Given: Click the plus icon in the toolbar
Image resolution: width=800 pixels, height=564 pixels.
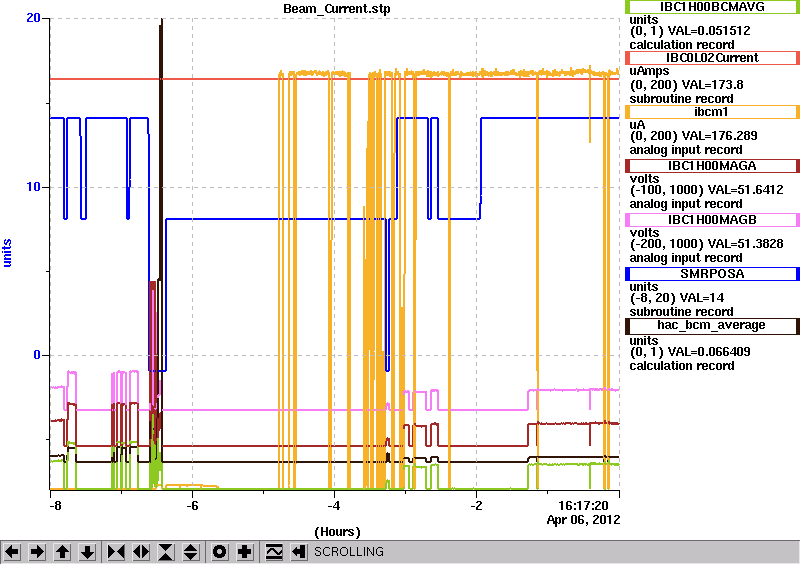Looking at the screenshot, I should point(245,552).
